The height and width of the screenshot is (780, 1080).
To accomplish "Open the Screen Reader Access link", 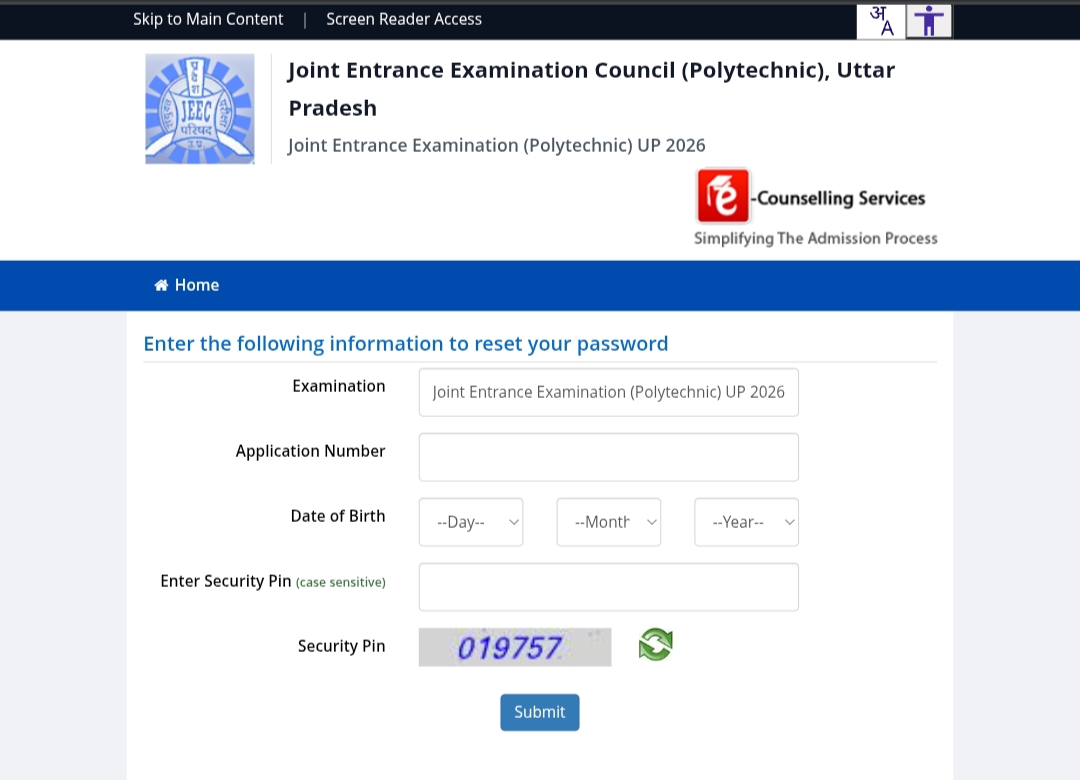I will coord(404,19).
